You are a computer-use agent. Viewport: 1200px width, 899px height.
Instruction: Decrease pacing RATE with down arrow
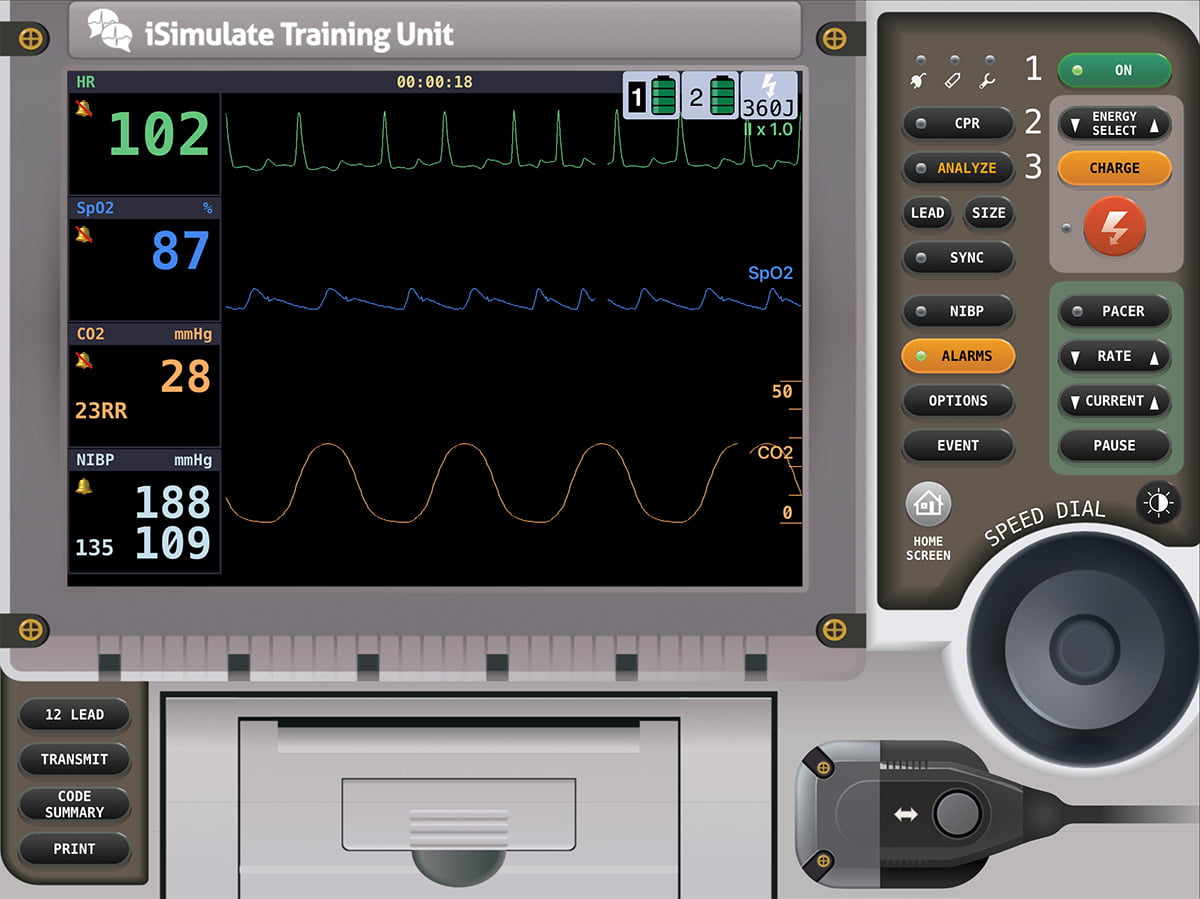click(1075, 357)
